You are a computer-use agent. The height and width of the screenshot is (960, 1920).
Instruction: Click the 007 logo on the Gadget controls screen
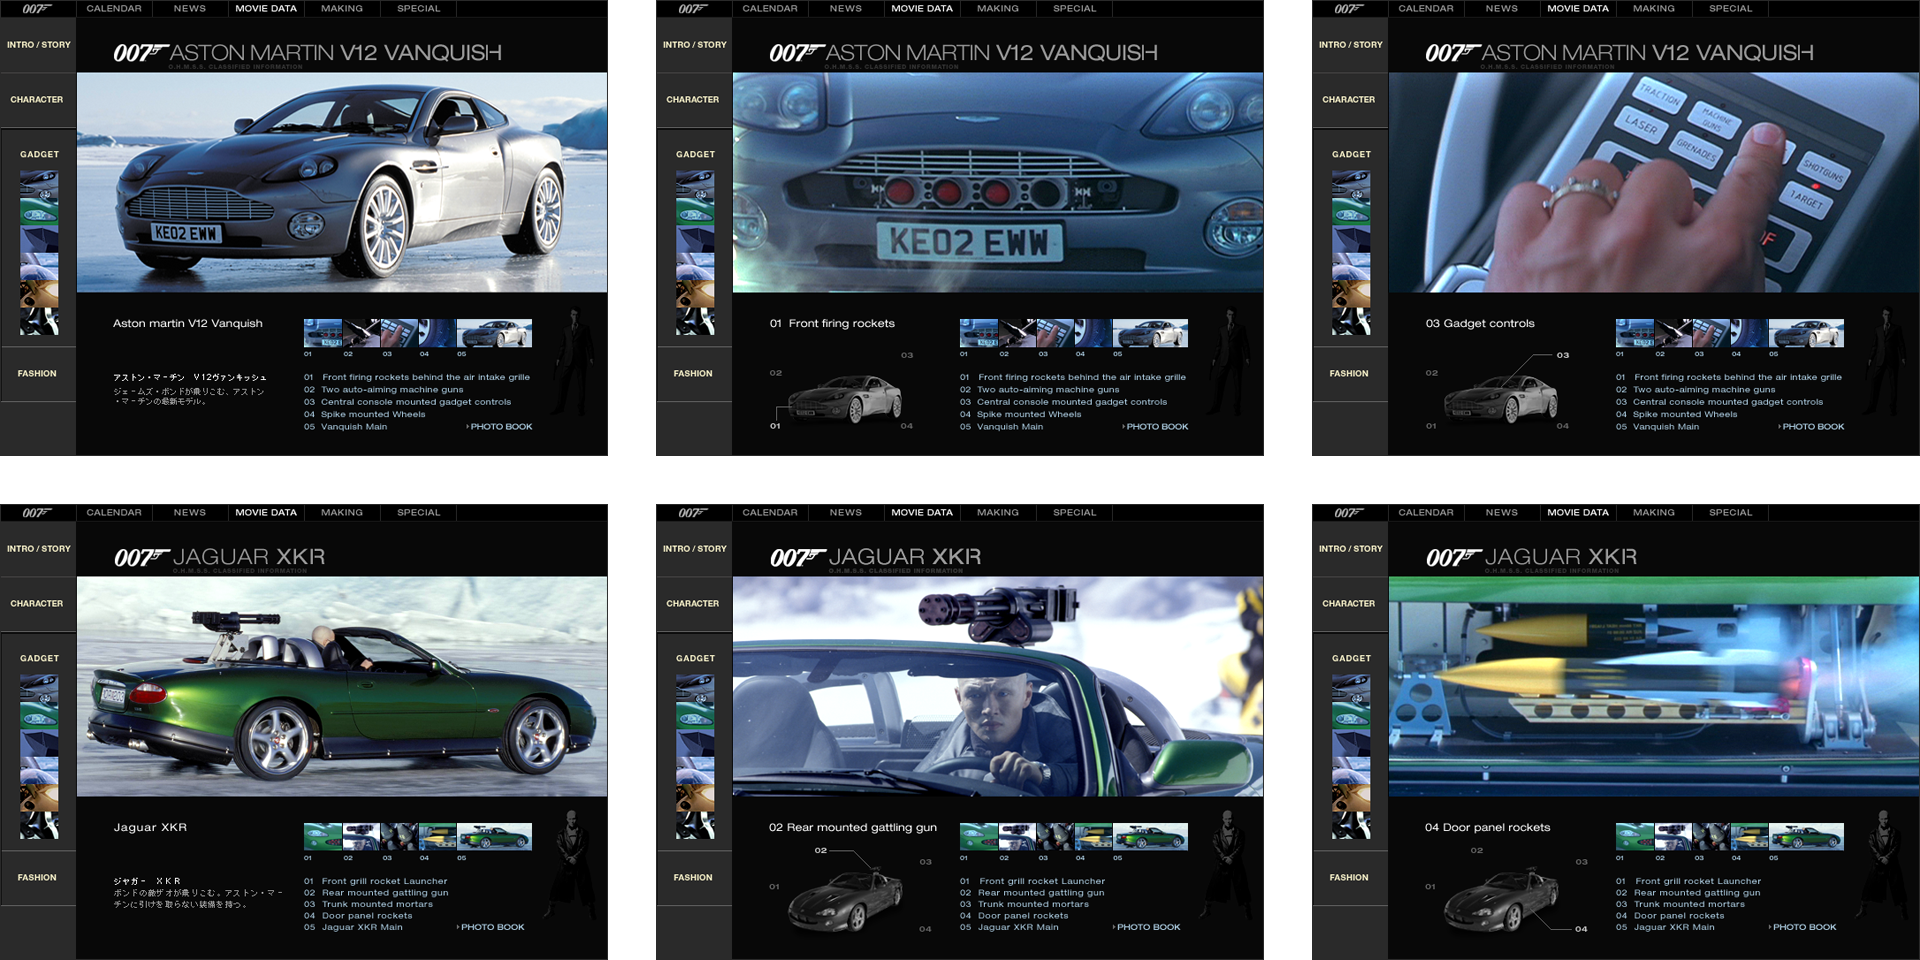(x=1349, y=9)
